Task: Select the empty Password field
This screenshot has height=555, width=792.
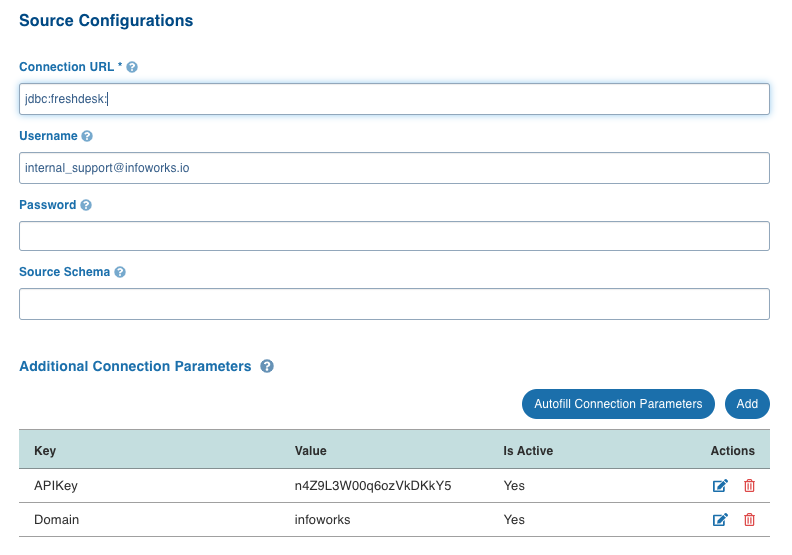Action: click(394, 236)
